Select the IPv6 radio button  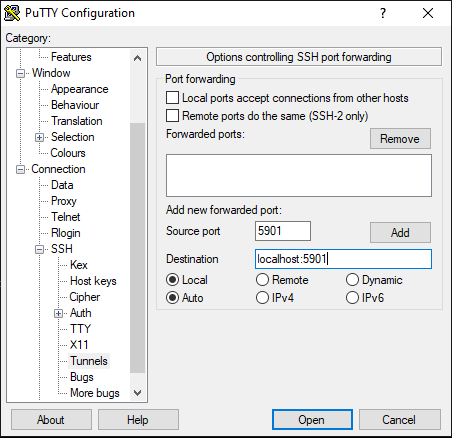coord(352,298)
